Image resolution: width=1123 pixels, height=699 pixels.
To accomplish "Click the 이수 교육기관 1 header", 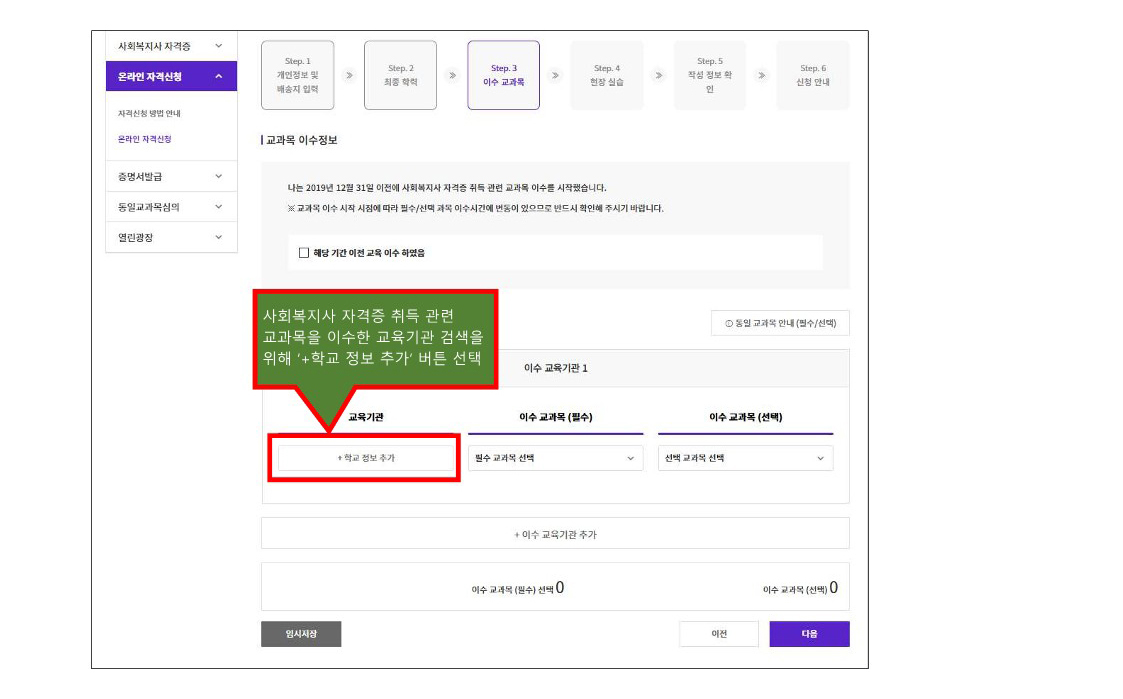I will 556,368.
